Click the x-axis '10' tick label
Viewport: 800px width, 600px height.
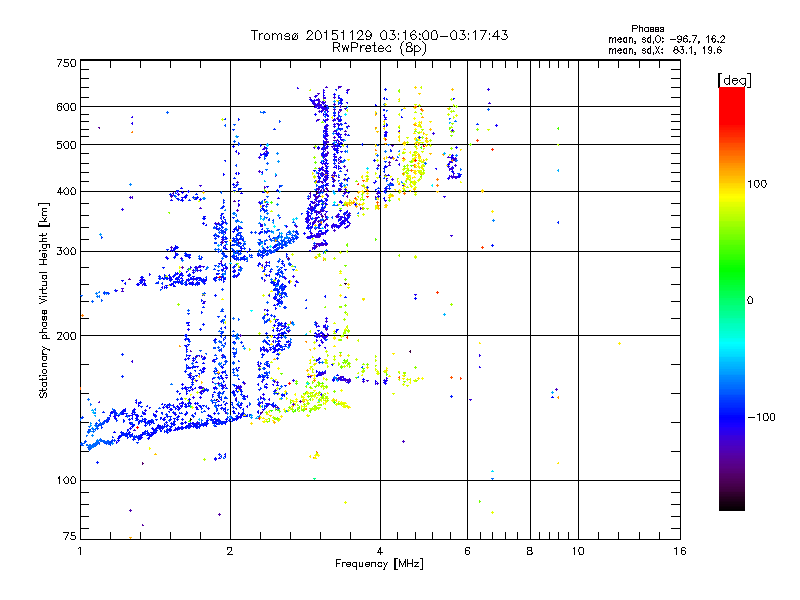tap(578, 551)
